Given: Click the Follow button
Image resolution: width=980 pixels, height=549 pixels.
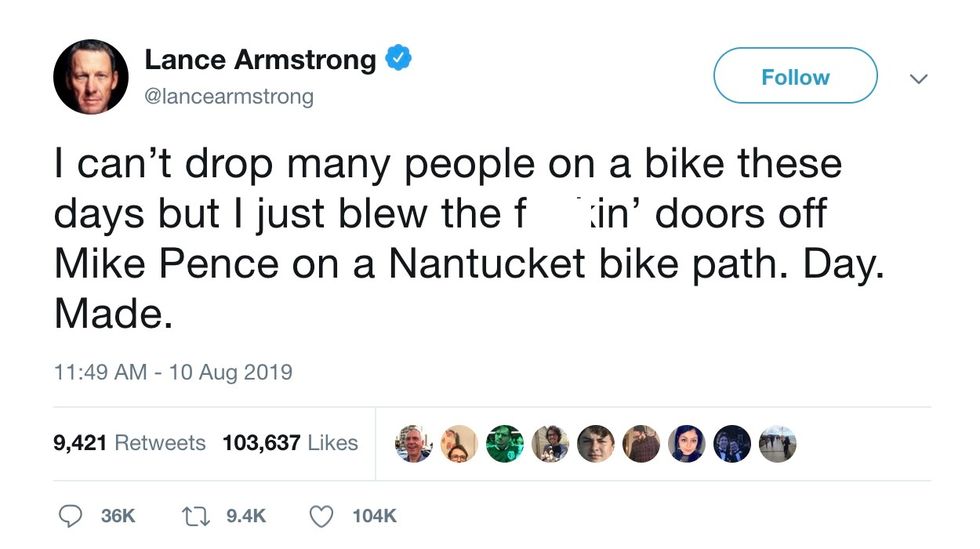Looking at the screenshot, I should tap(795, 77).
